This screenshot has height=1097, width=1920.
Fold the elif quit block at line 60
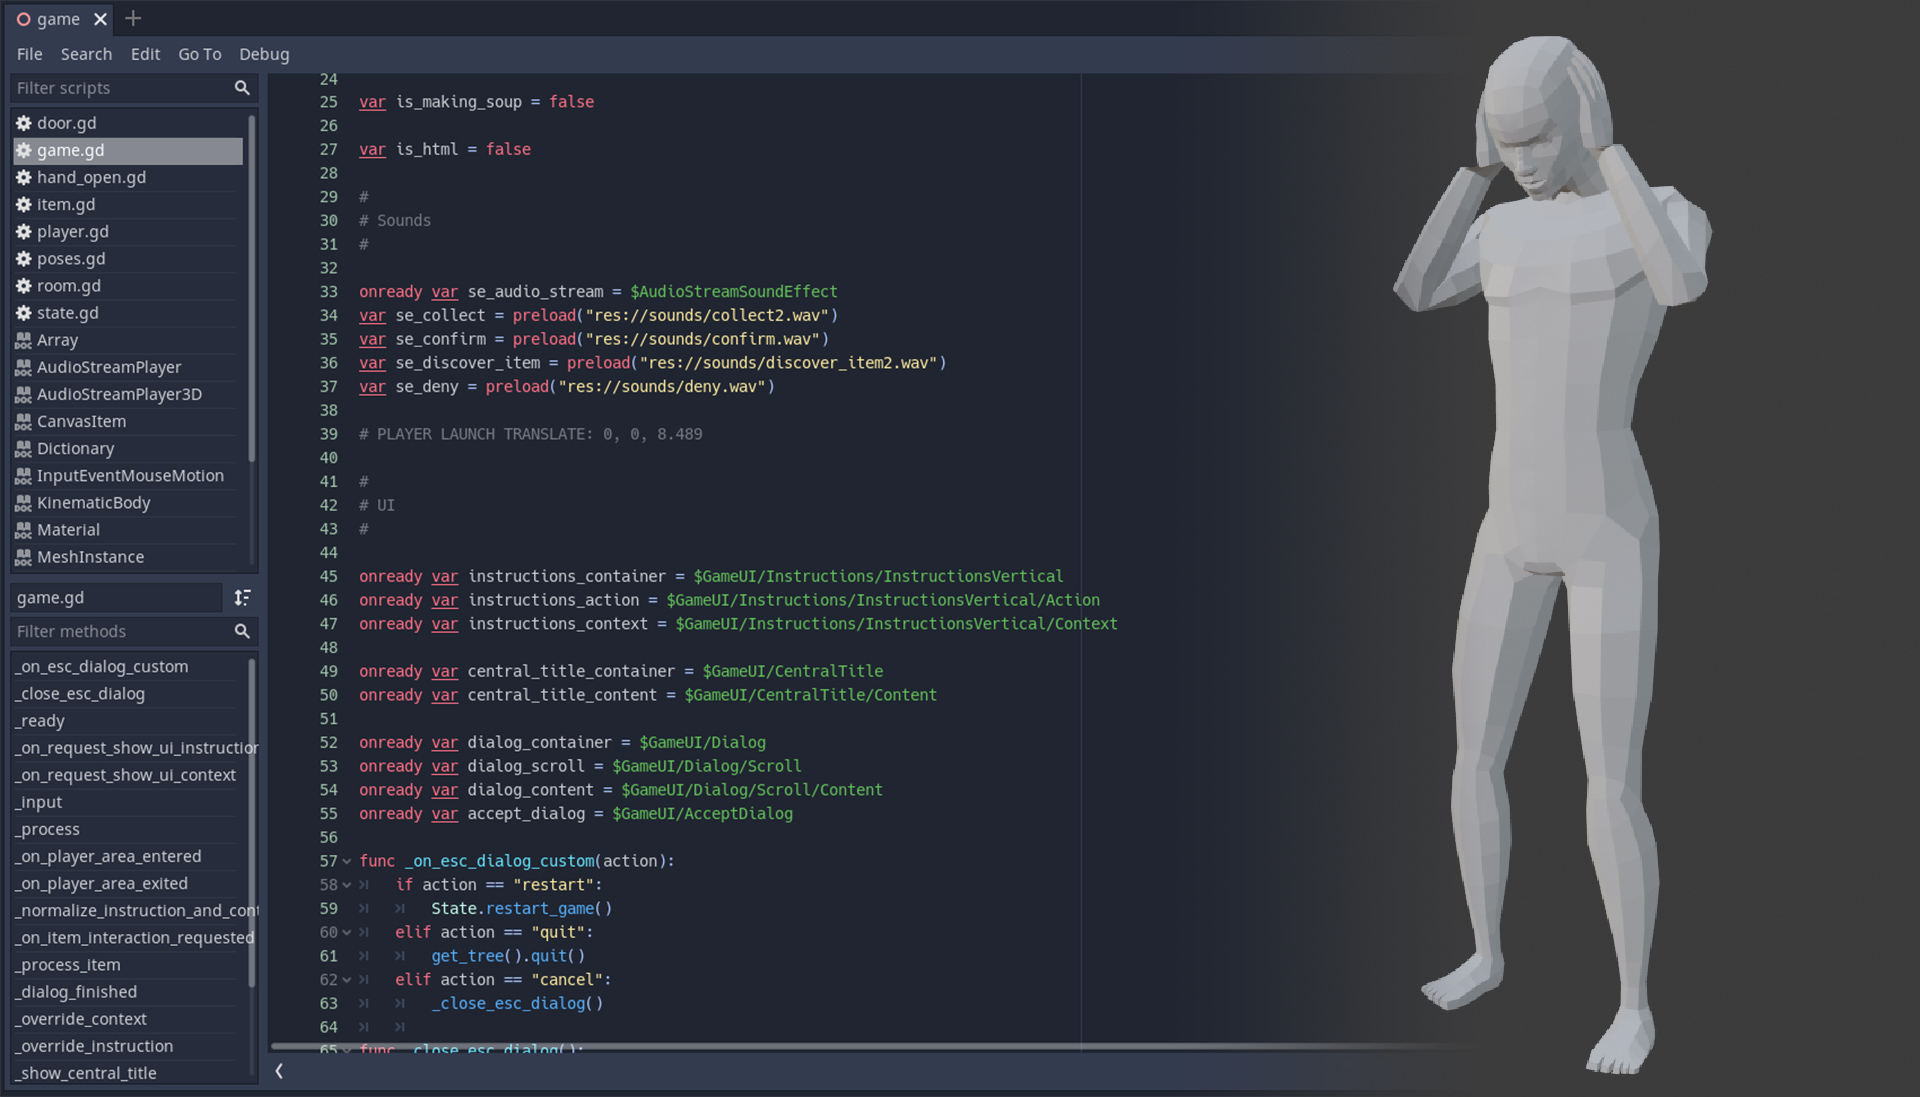point(347,932)
